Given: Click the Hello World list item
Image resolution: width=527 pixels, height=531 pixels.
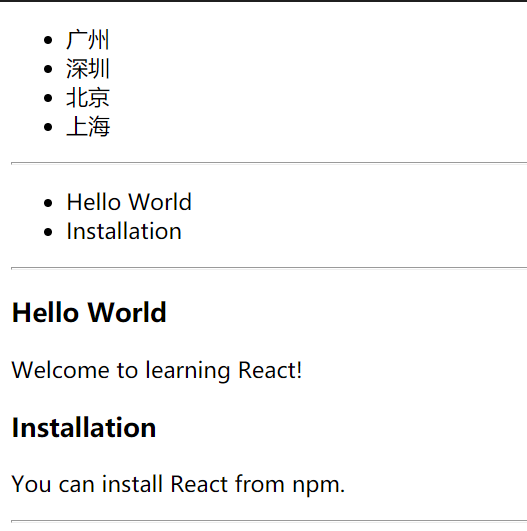Looking at the screenshot, I should (x=129, y=202).
